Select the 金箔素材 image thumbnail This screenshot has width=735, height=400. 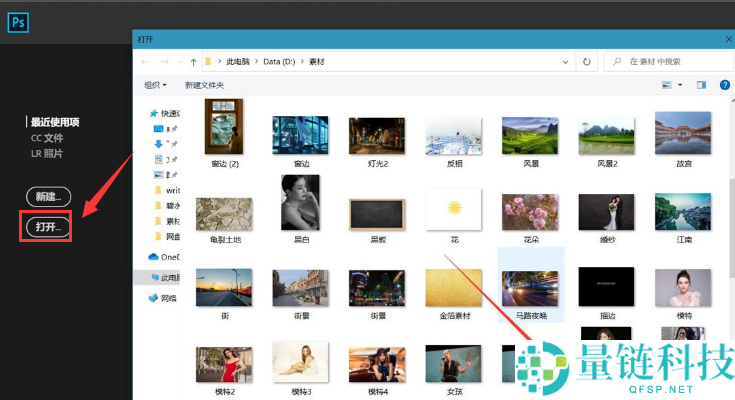(453, 287)
